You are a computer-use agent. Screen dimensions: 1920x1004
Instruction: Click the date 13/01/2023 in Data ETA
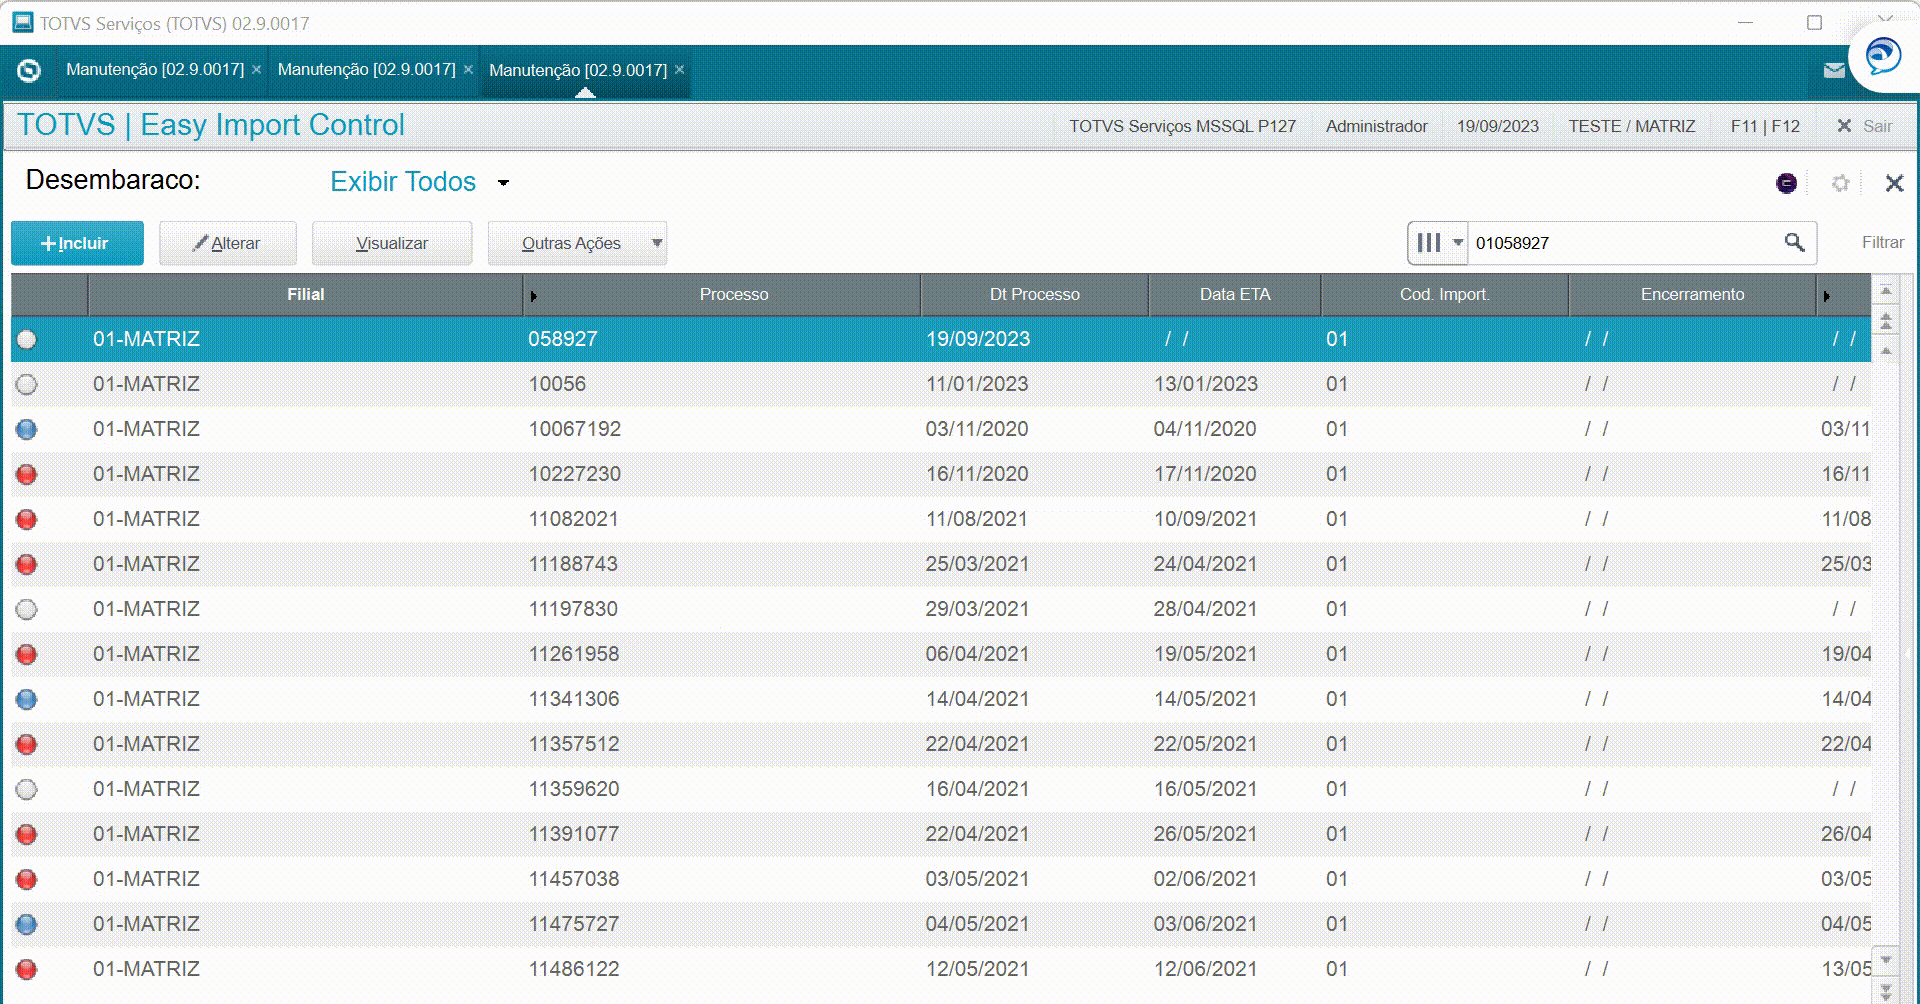[x=1205, y=384]
